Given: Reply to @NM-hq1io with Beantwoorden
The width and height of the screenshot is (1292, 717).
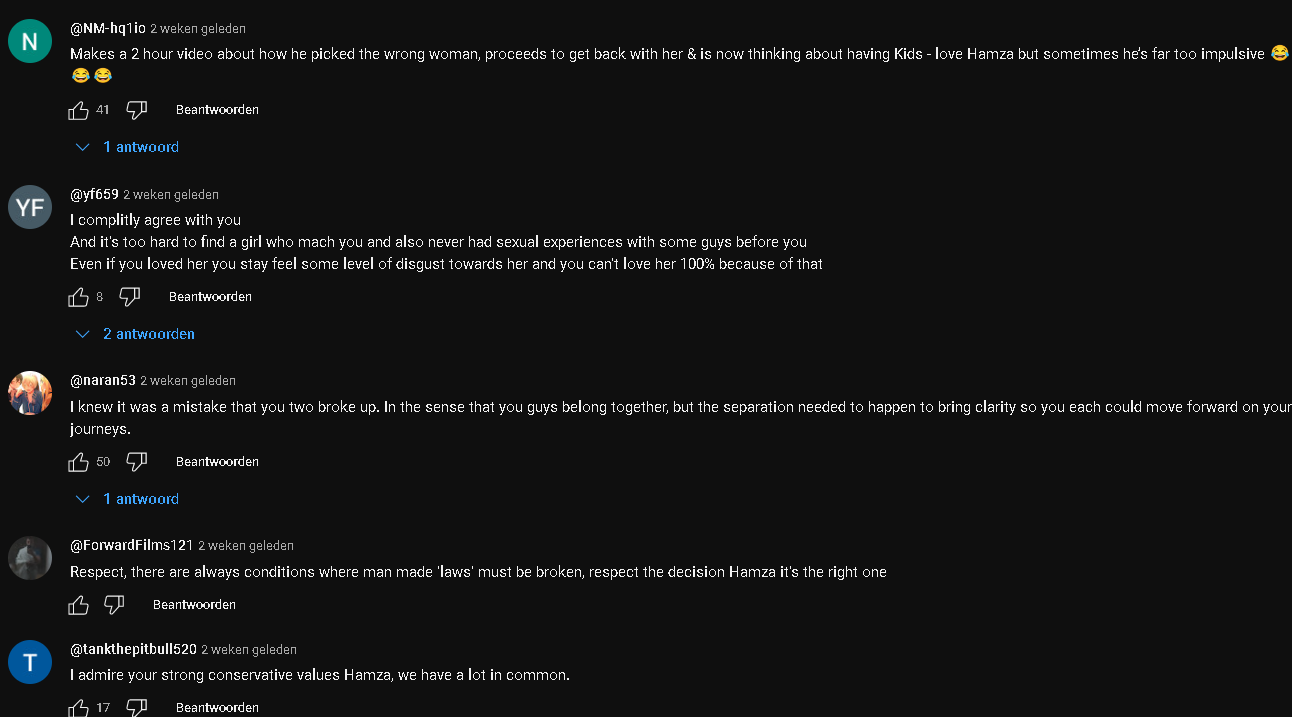Looking at the screenshot, I should coord(217,110).
